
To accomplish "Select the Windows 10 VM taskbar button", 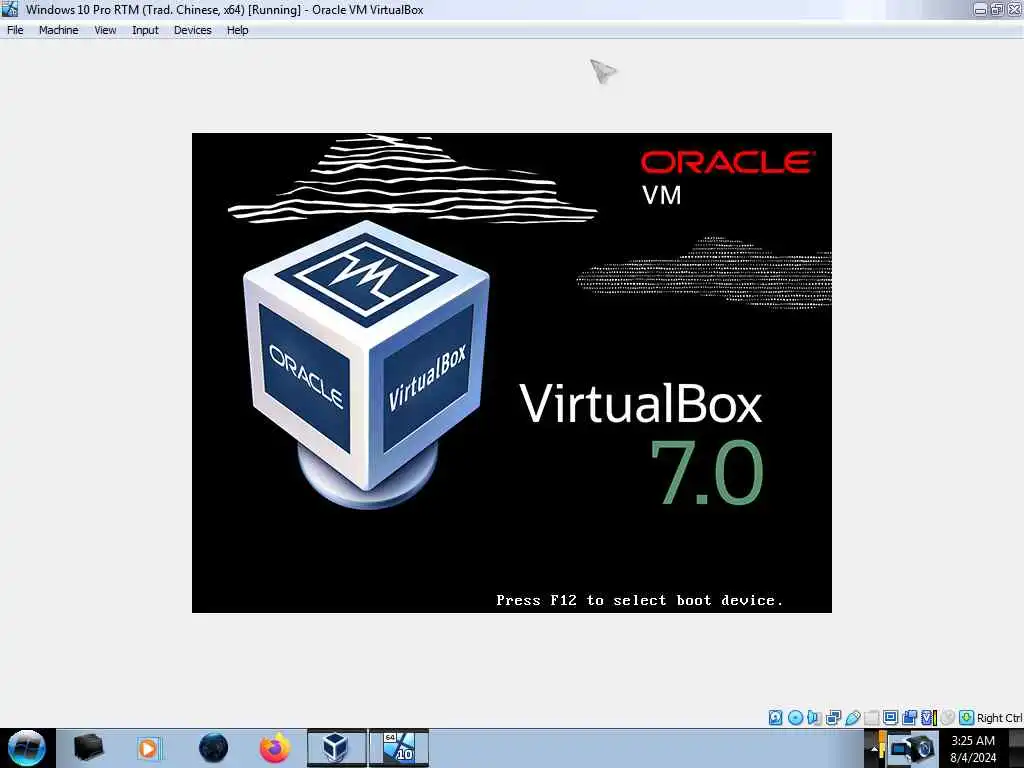I will [399, 748].
